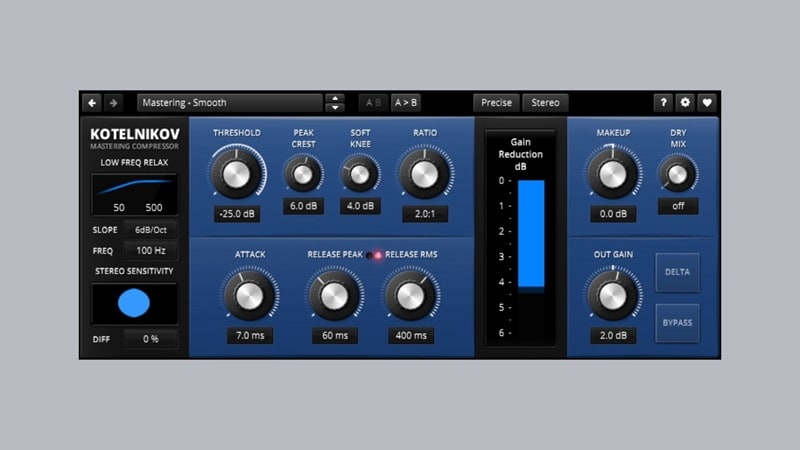Edit the 2.0 dB out gain value
The image size is (800, 450).
613,336
